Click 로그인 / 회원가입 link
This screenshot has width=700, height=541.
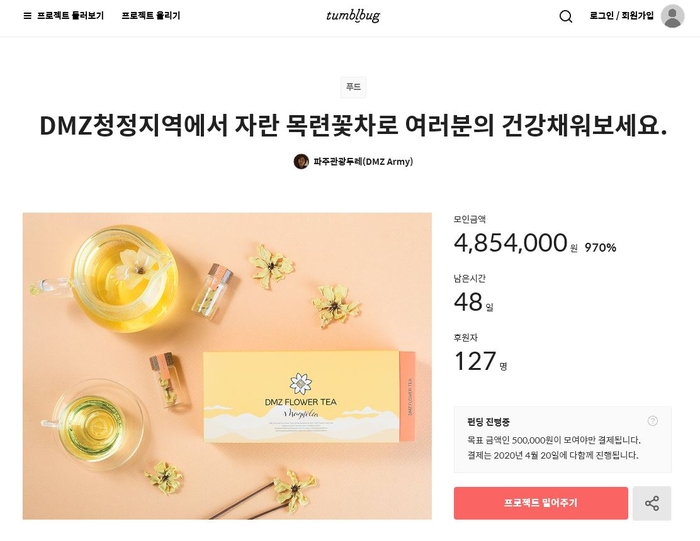click(621, 16)
